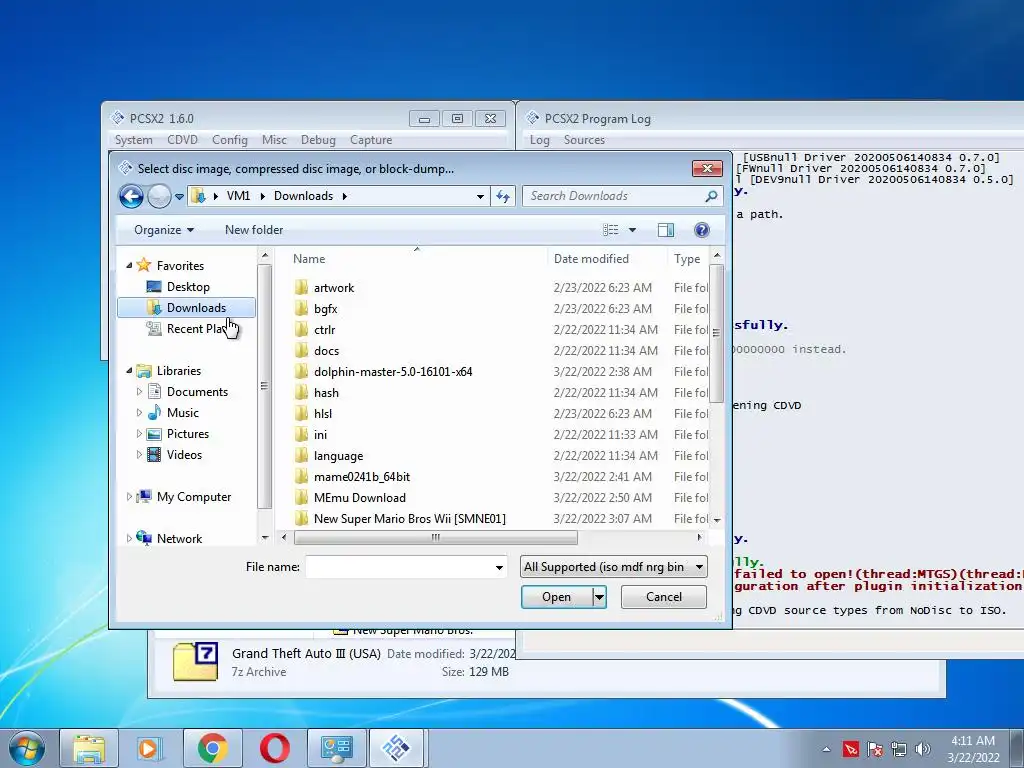Viewport: 1024px width, 768px height.
Task: Open the Windows Start menu
Action: point(27,748)
